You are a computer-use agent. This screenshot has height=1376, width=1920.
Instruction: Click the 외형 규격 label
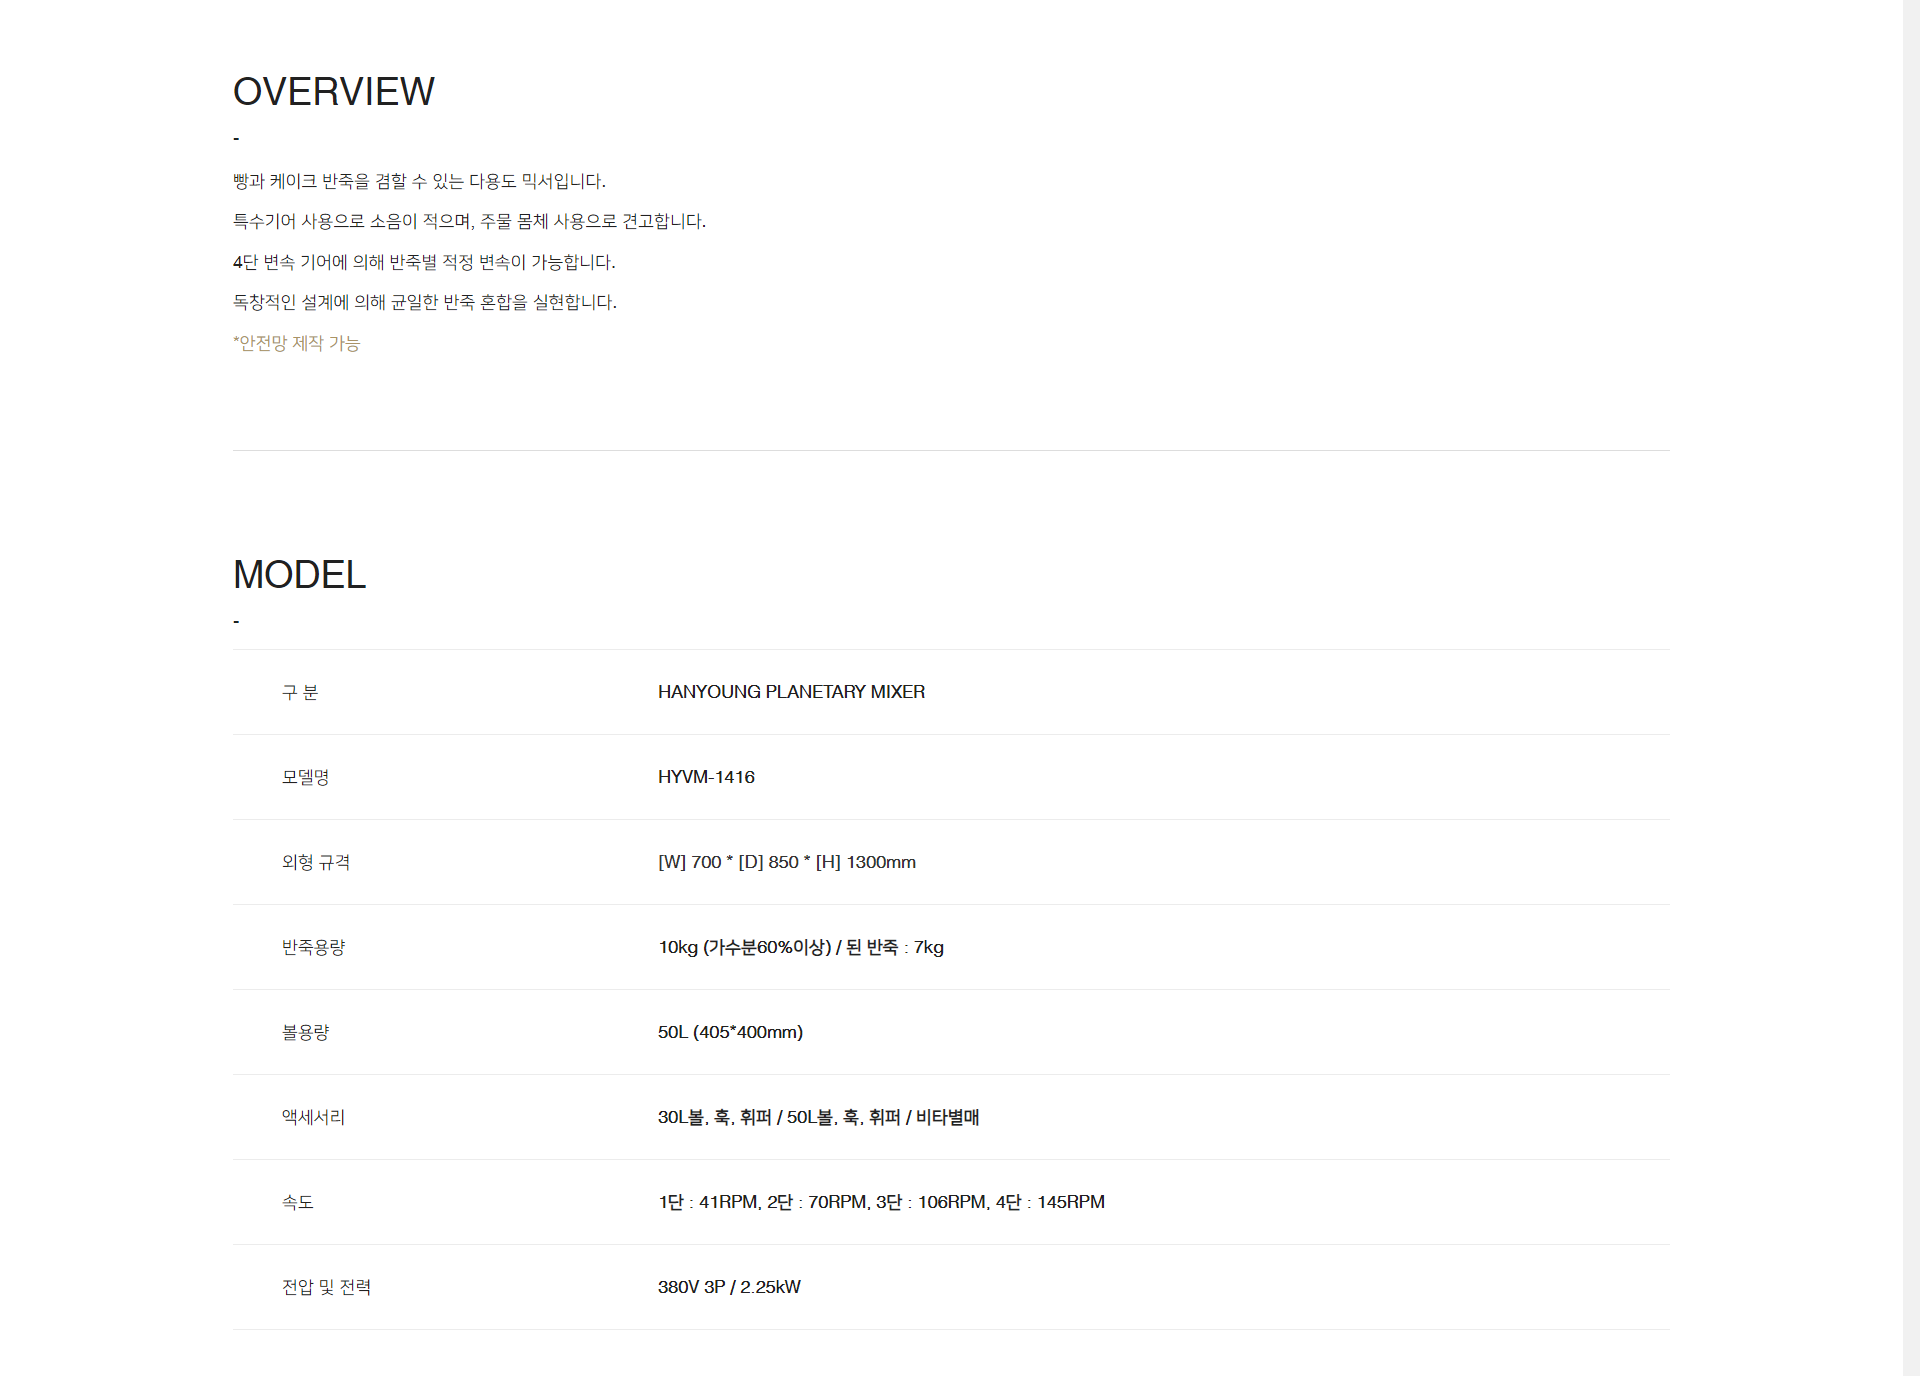point(315,862)
